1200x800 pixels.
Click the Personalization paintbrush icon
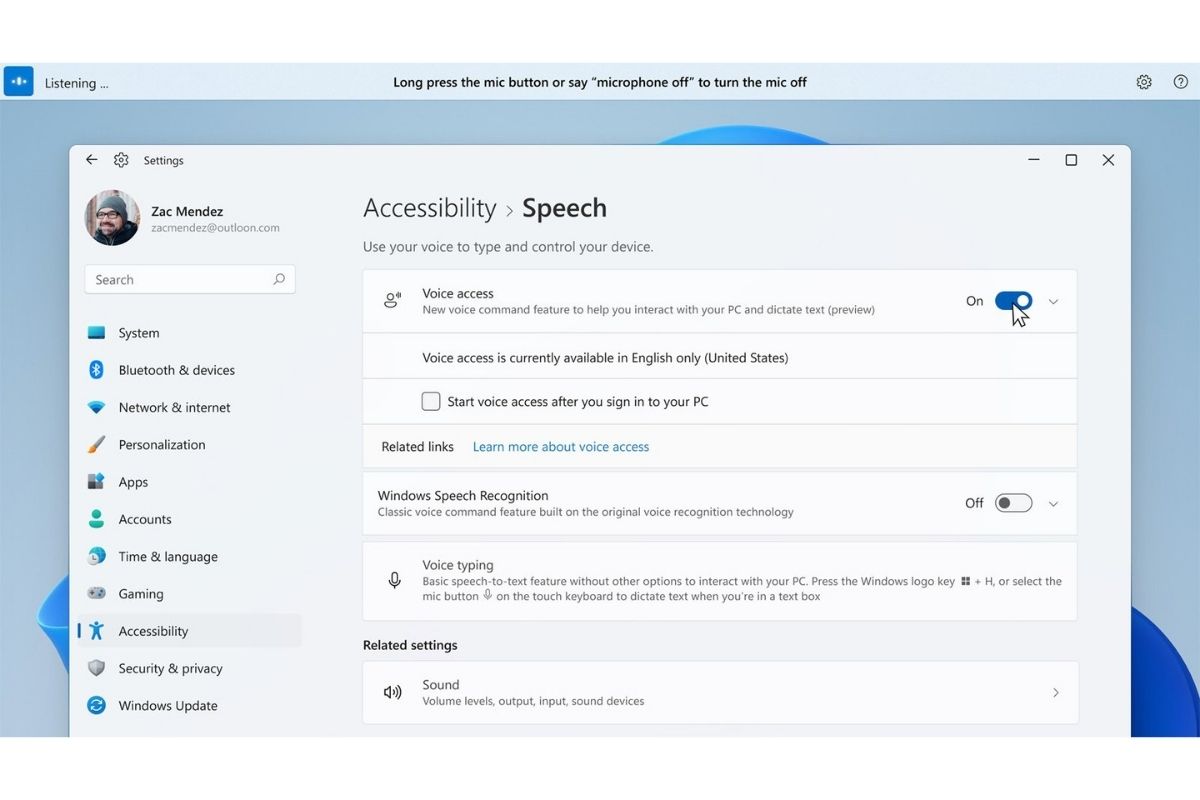(96, 444)
